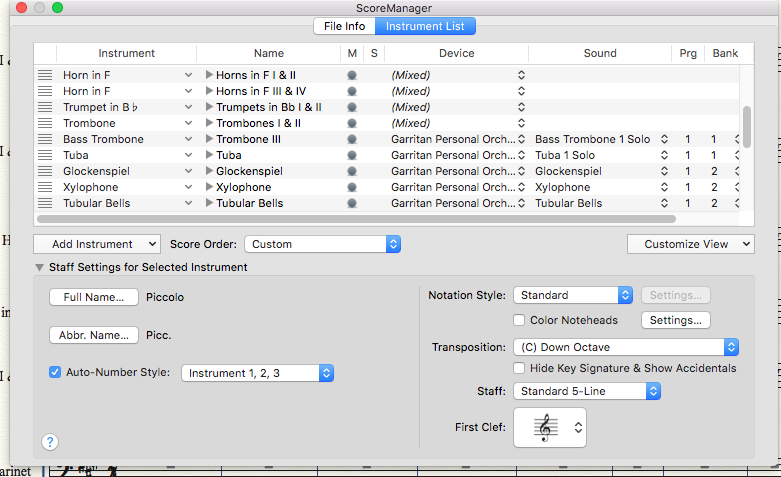Expand the Horns in F I & II staff
The image size is (781, 477).
[x=209, y=76]
